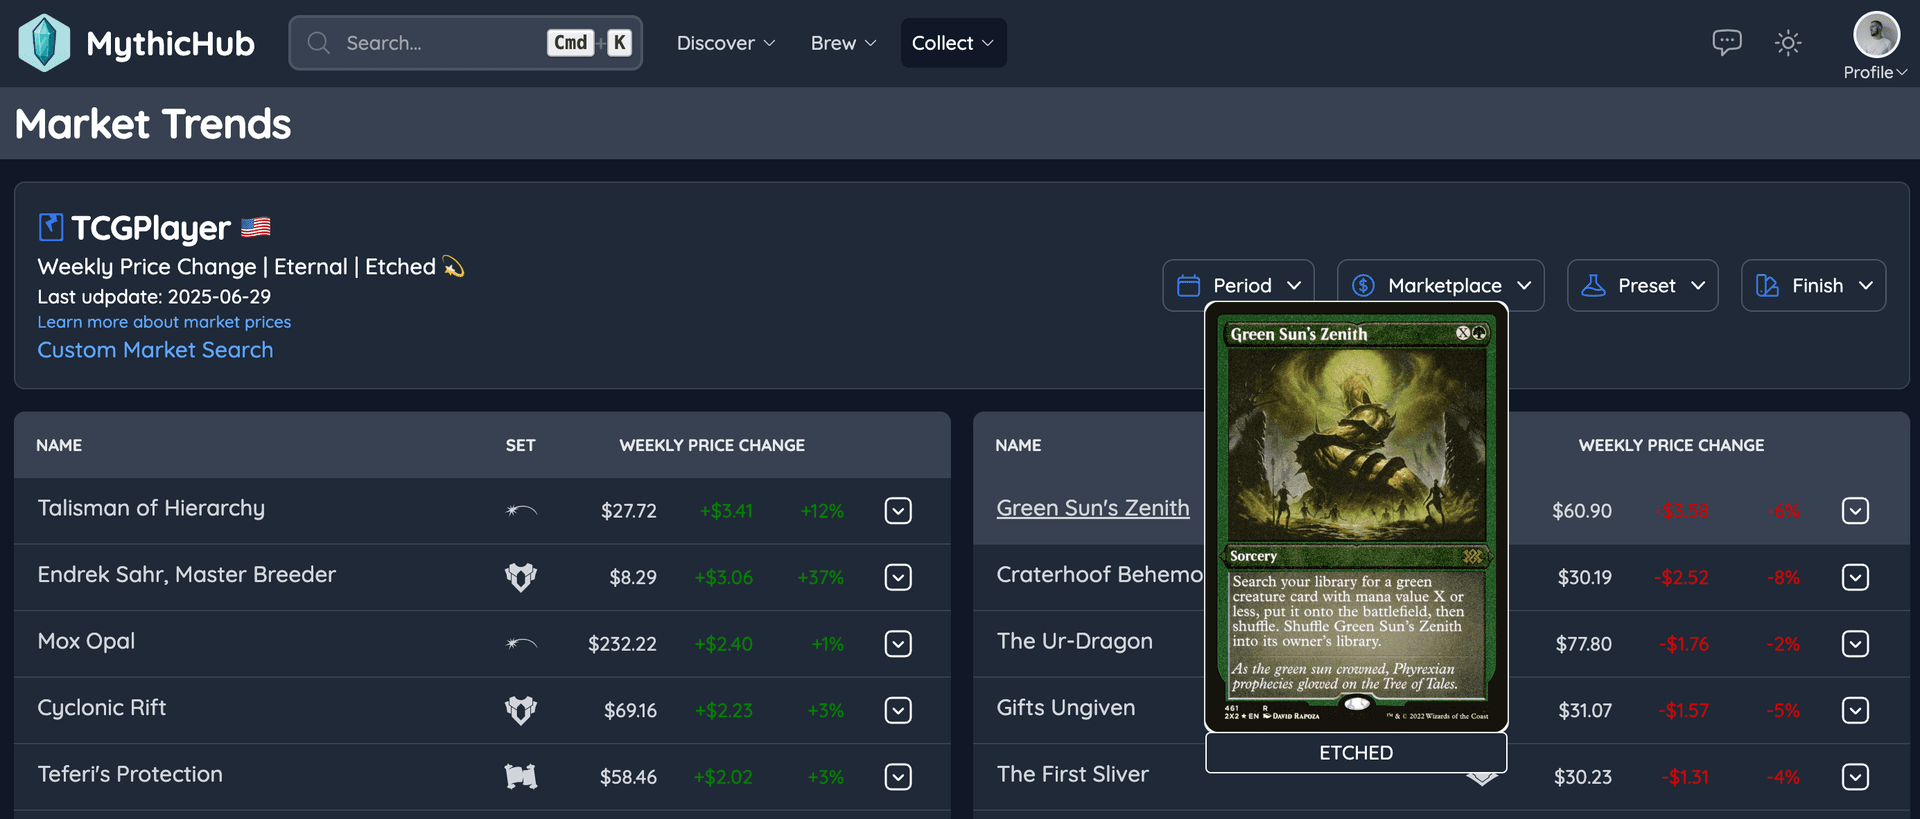
Task: Click the Cmd+K shortcut badge
Action: [x=589, y=43]
